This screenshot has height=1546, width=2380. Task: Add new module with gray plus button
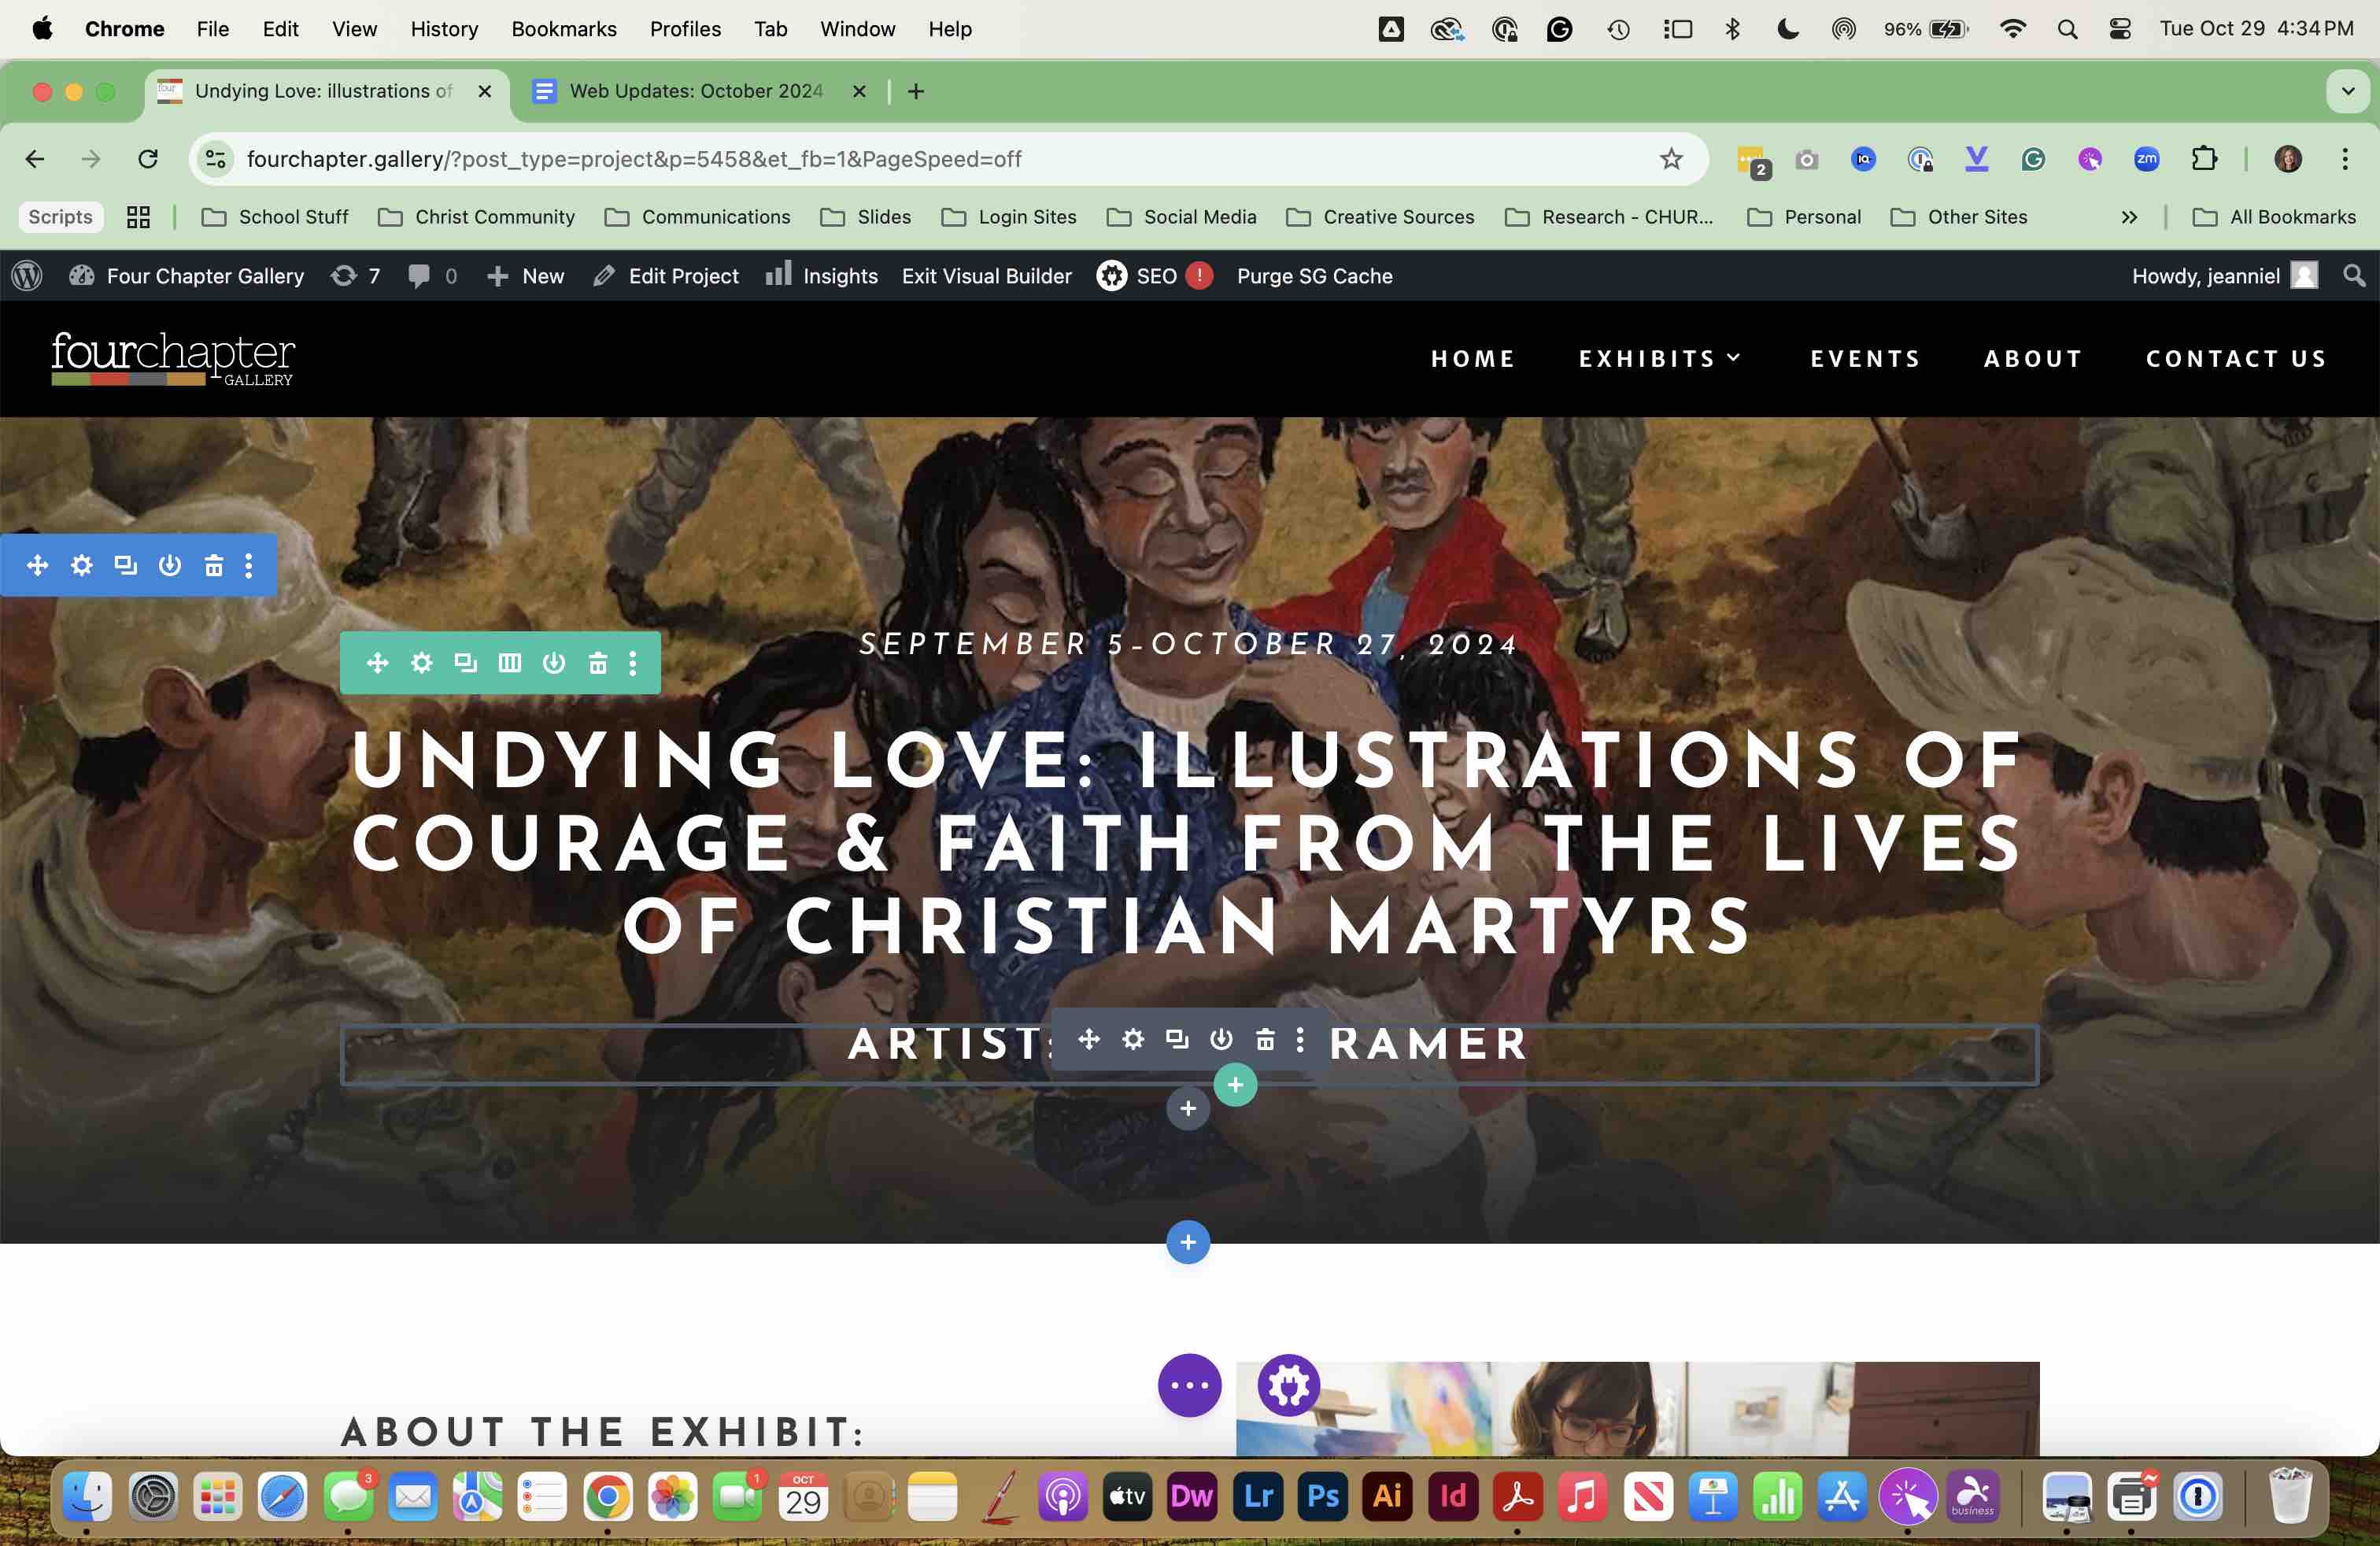click(x=1188, y=1108)
